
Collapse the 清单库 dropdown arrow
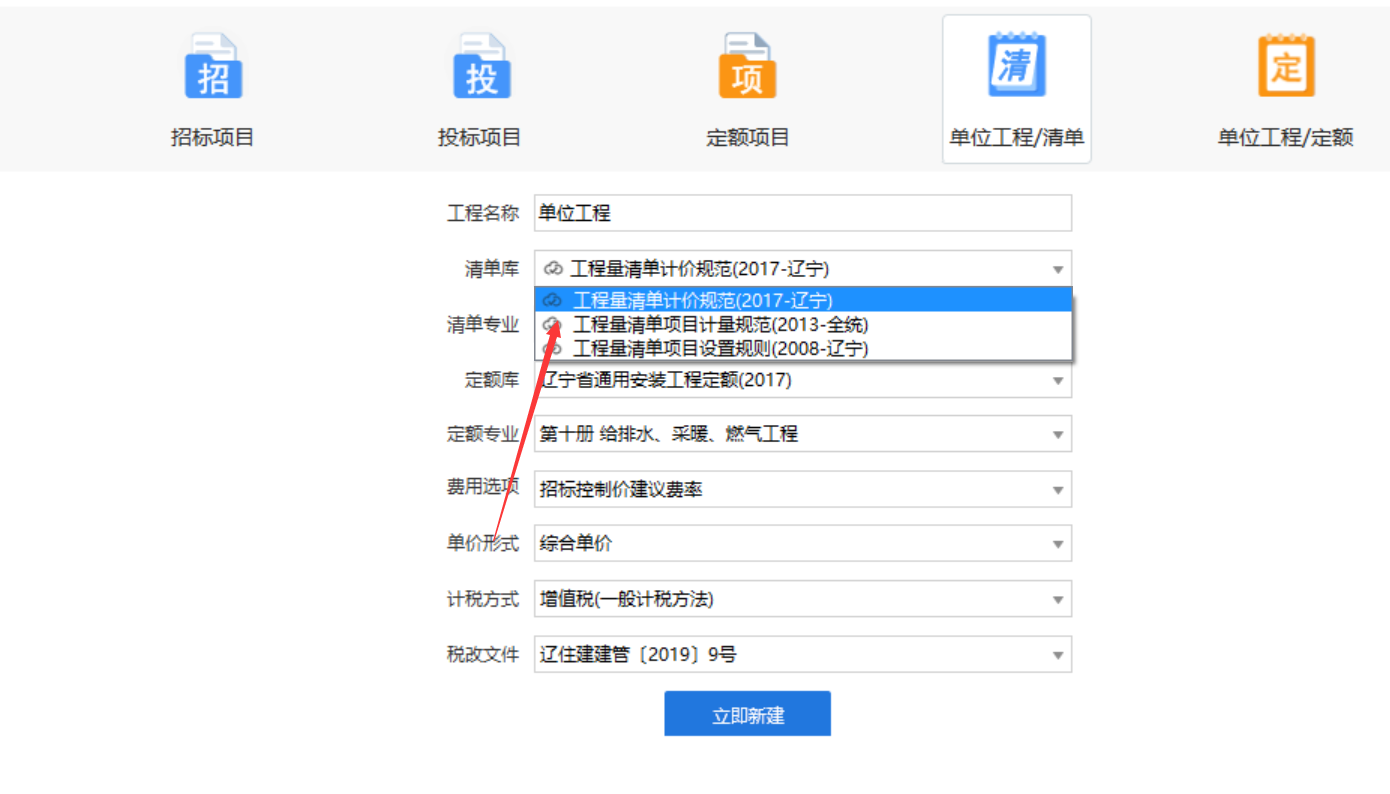pos(1058,269)
